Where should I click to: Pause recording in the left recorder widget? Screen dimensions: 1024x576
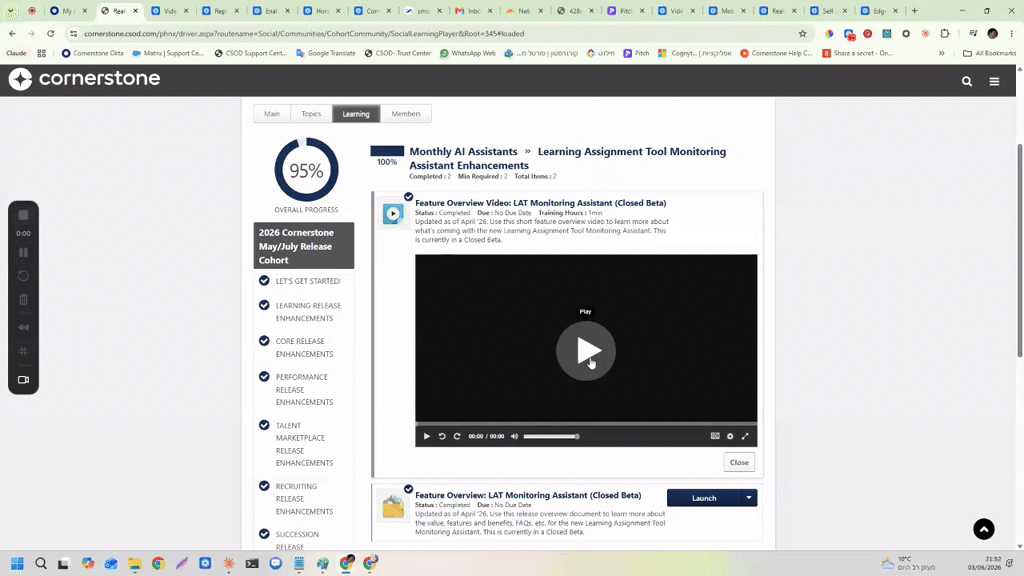click(x=24, y=252)
